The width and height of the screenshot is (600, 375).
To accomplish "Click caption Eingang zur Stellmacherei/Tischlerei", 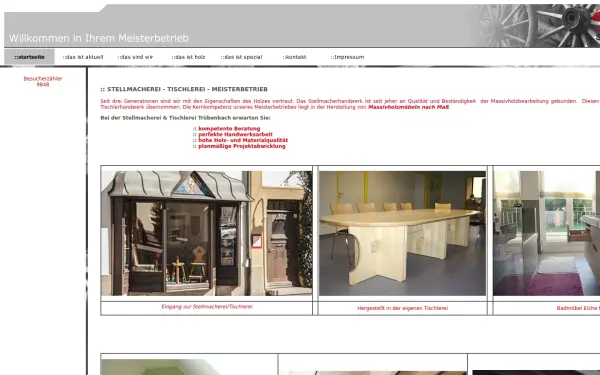I will coord(207,307).
